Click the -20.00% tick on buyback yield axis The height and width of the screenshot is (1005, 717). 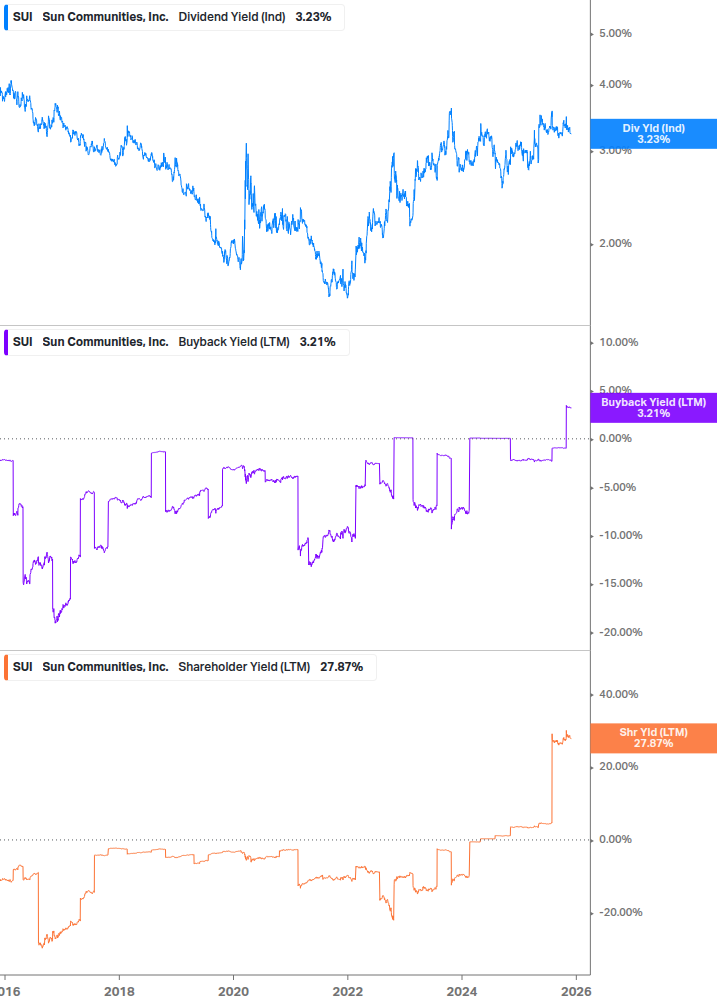(620, 632)
